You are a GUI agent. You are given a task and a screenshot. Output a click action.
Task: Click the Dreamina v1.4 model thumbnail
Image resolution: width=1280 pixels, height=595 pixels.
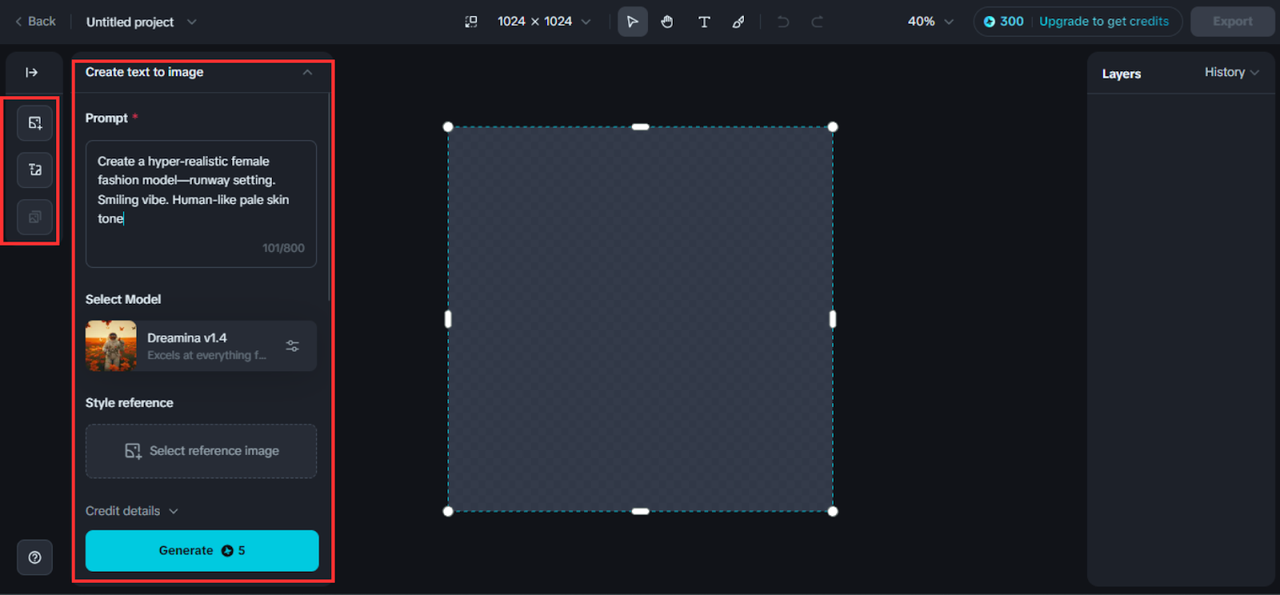111,346
